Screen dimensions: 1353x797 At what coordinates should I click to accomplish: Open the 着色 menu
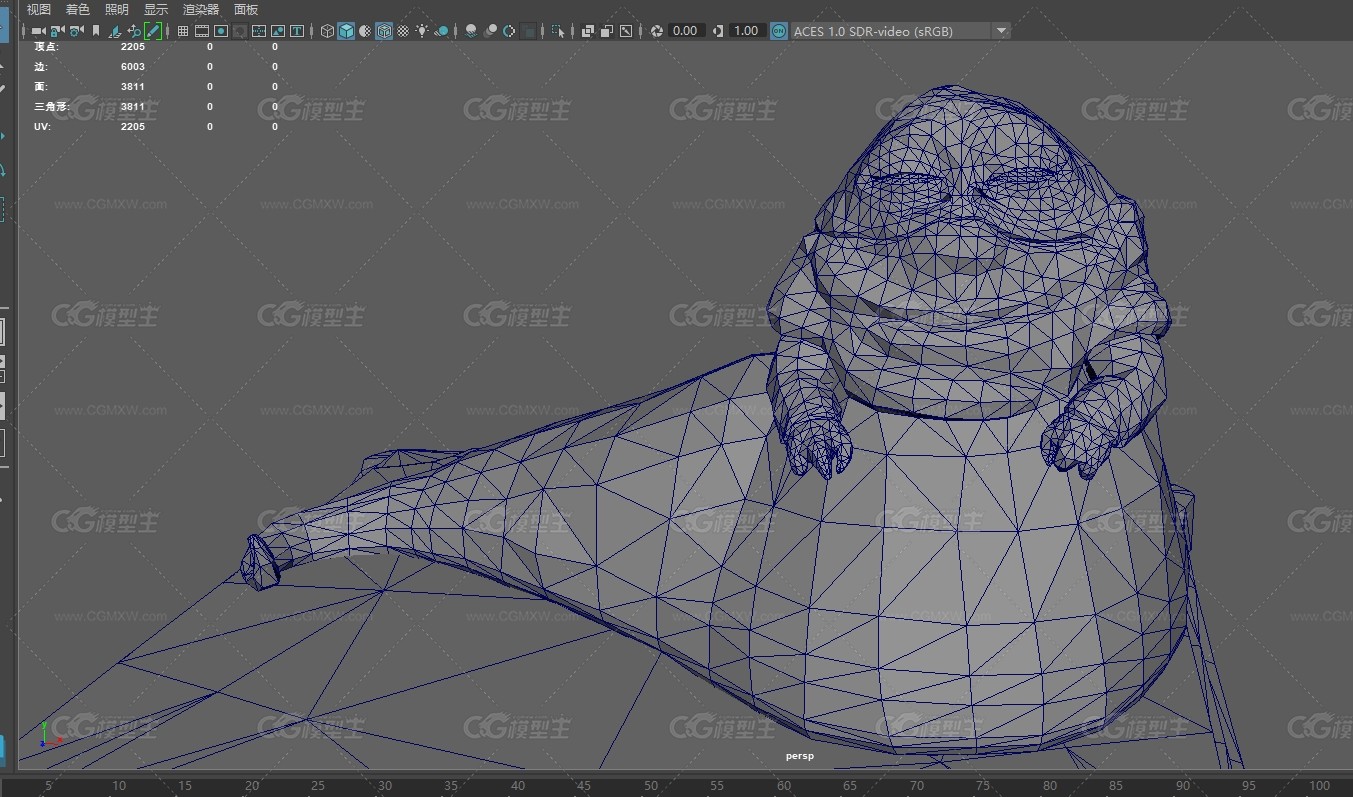(78, 9)
